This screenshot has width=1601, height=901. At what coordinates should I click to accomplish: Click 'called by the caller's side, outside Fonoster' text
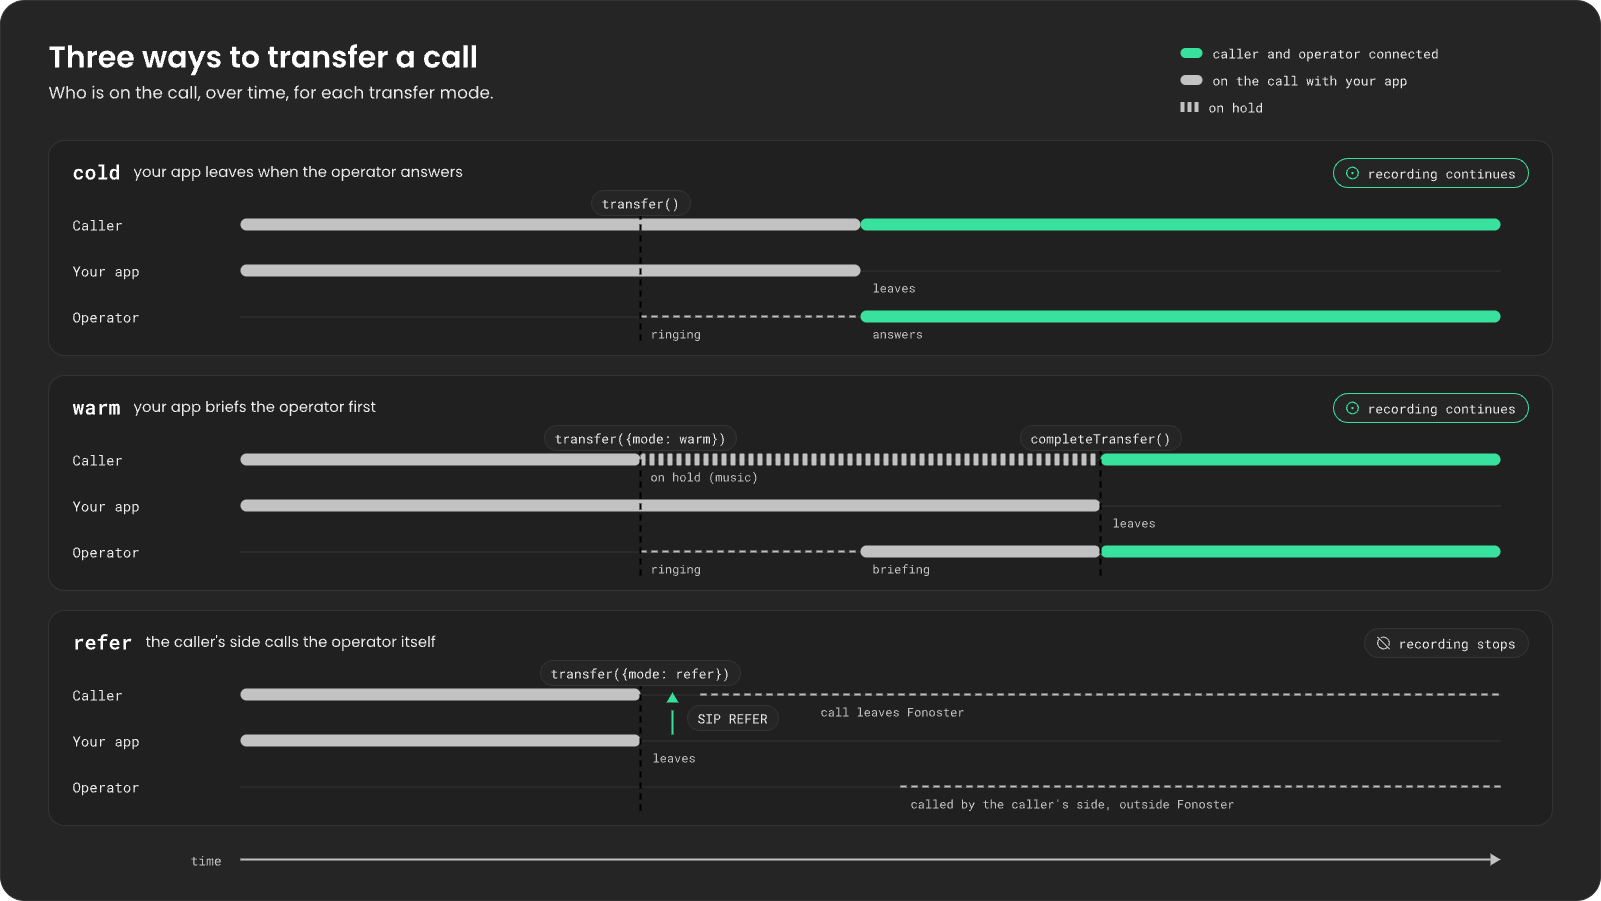[x=1072, y=805]
